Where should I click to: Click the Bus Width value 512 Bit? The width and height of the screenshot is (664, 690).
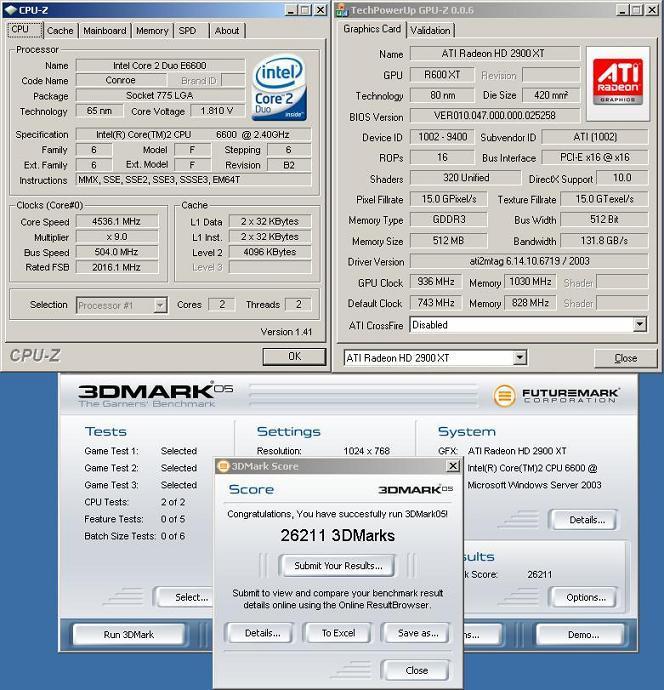pos(604,220)
